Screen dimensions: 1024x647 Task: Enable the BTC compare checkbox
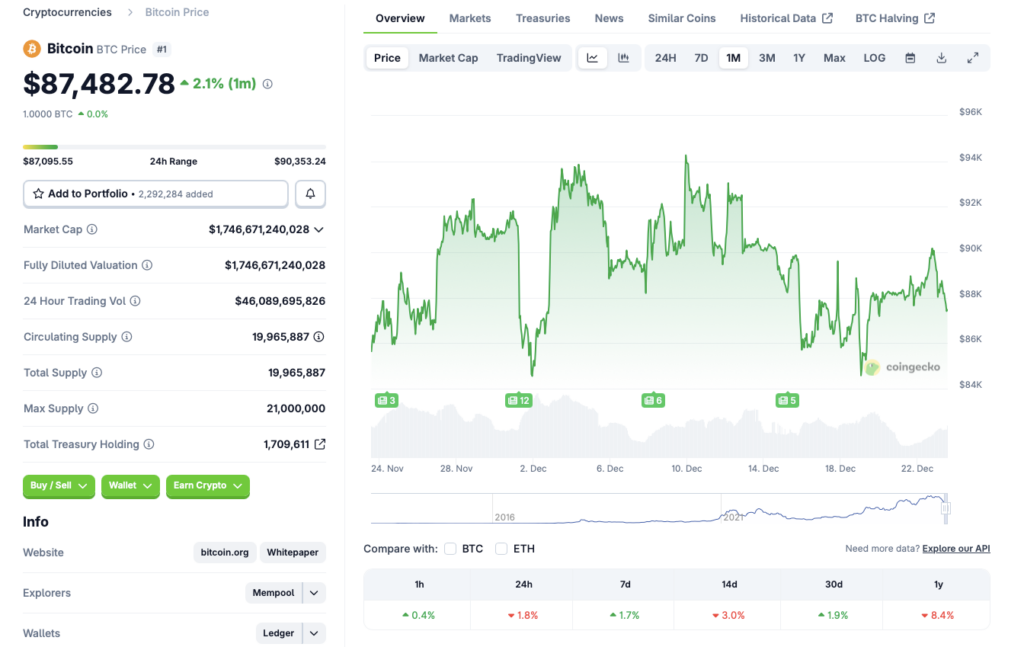[x=450, y=548]
